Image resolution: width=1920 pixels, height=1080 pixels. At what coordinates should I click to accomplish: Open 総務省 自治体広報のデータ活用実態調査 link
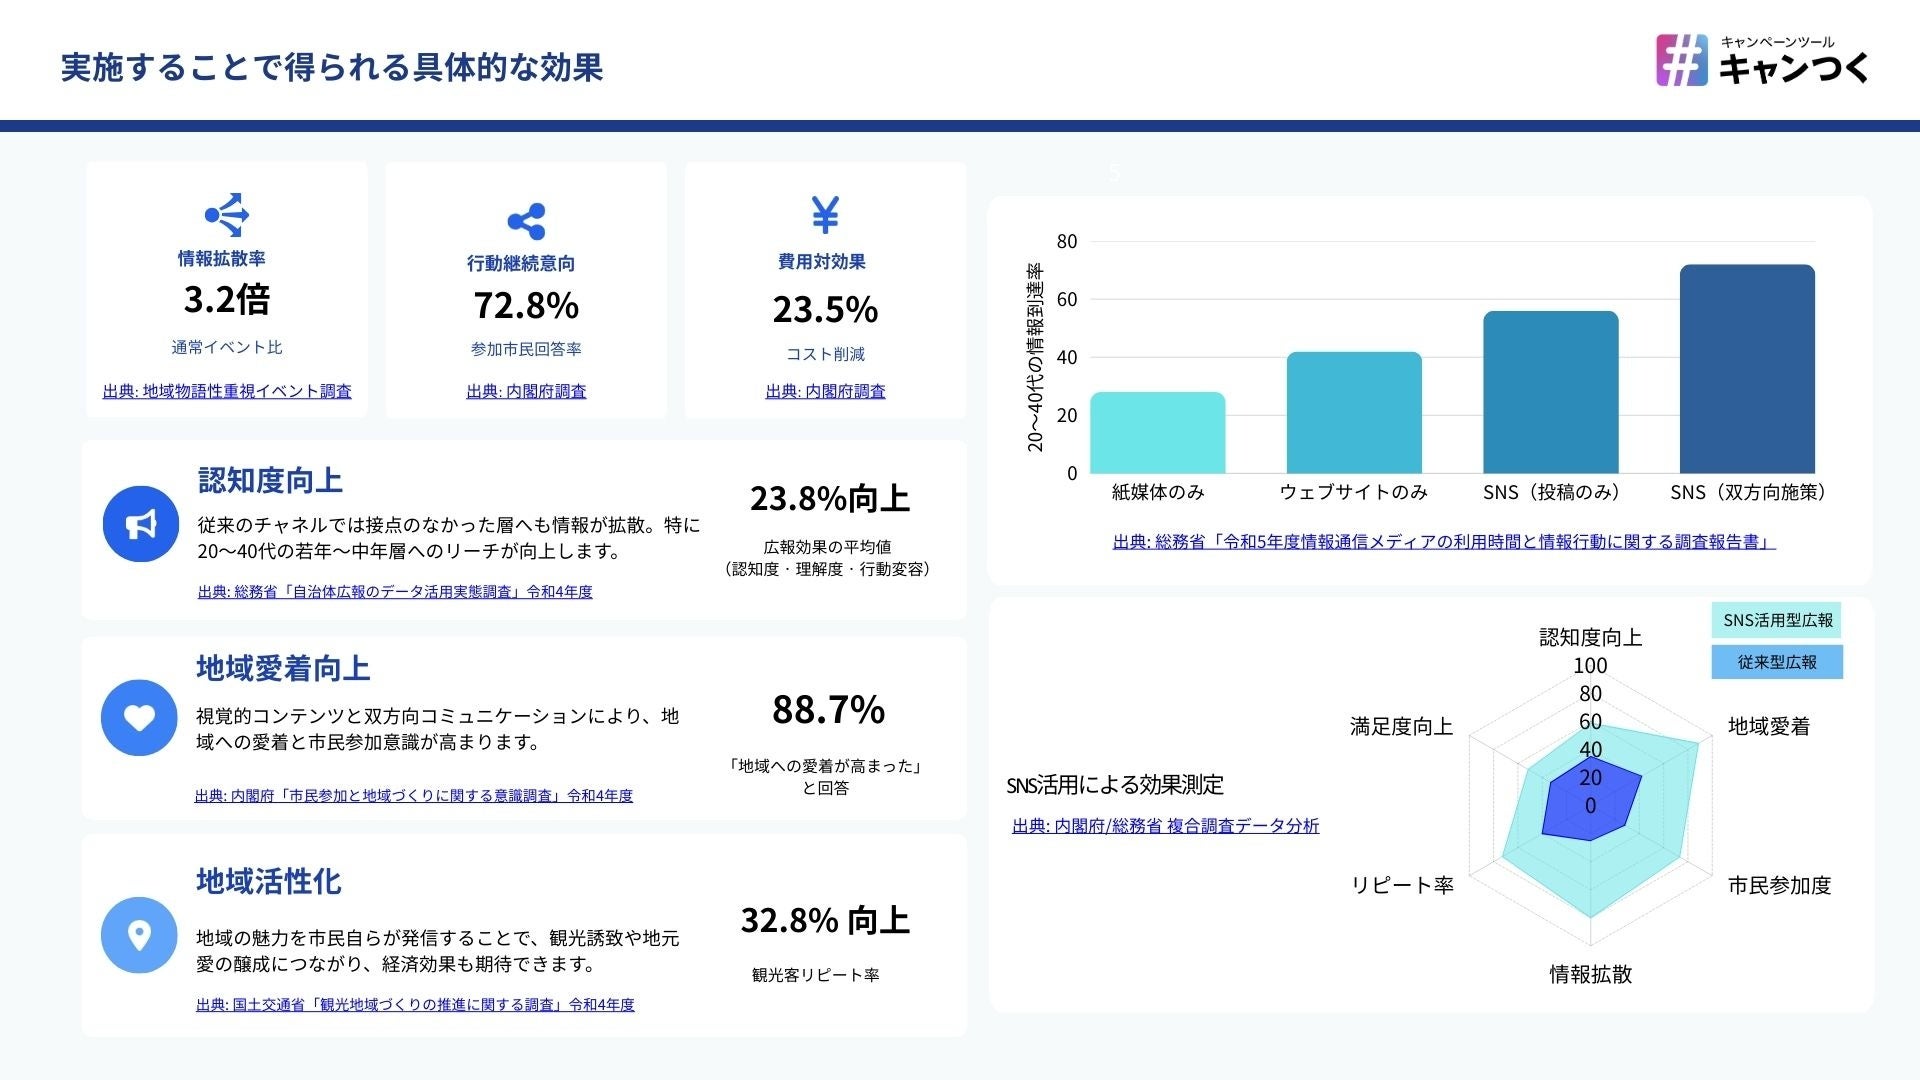(x=395, y=592)
